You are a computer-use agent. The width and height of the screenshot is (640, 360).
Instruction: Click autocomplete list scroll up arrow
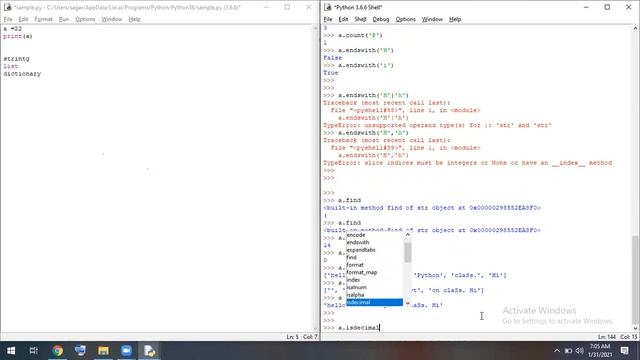click(407, 235)
